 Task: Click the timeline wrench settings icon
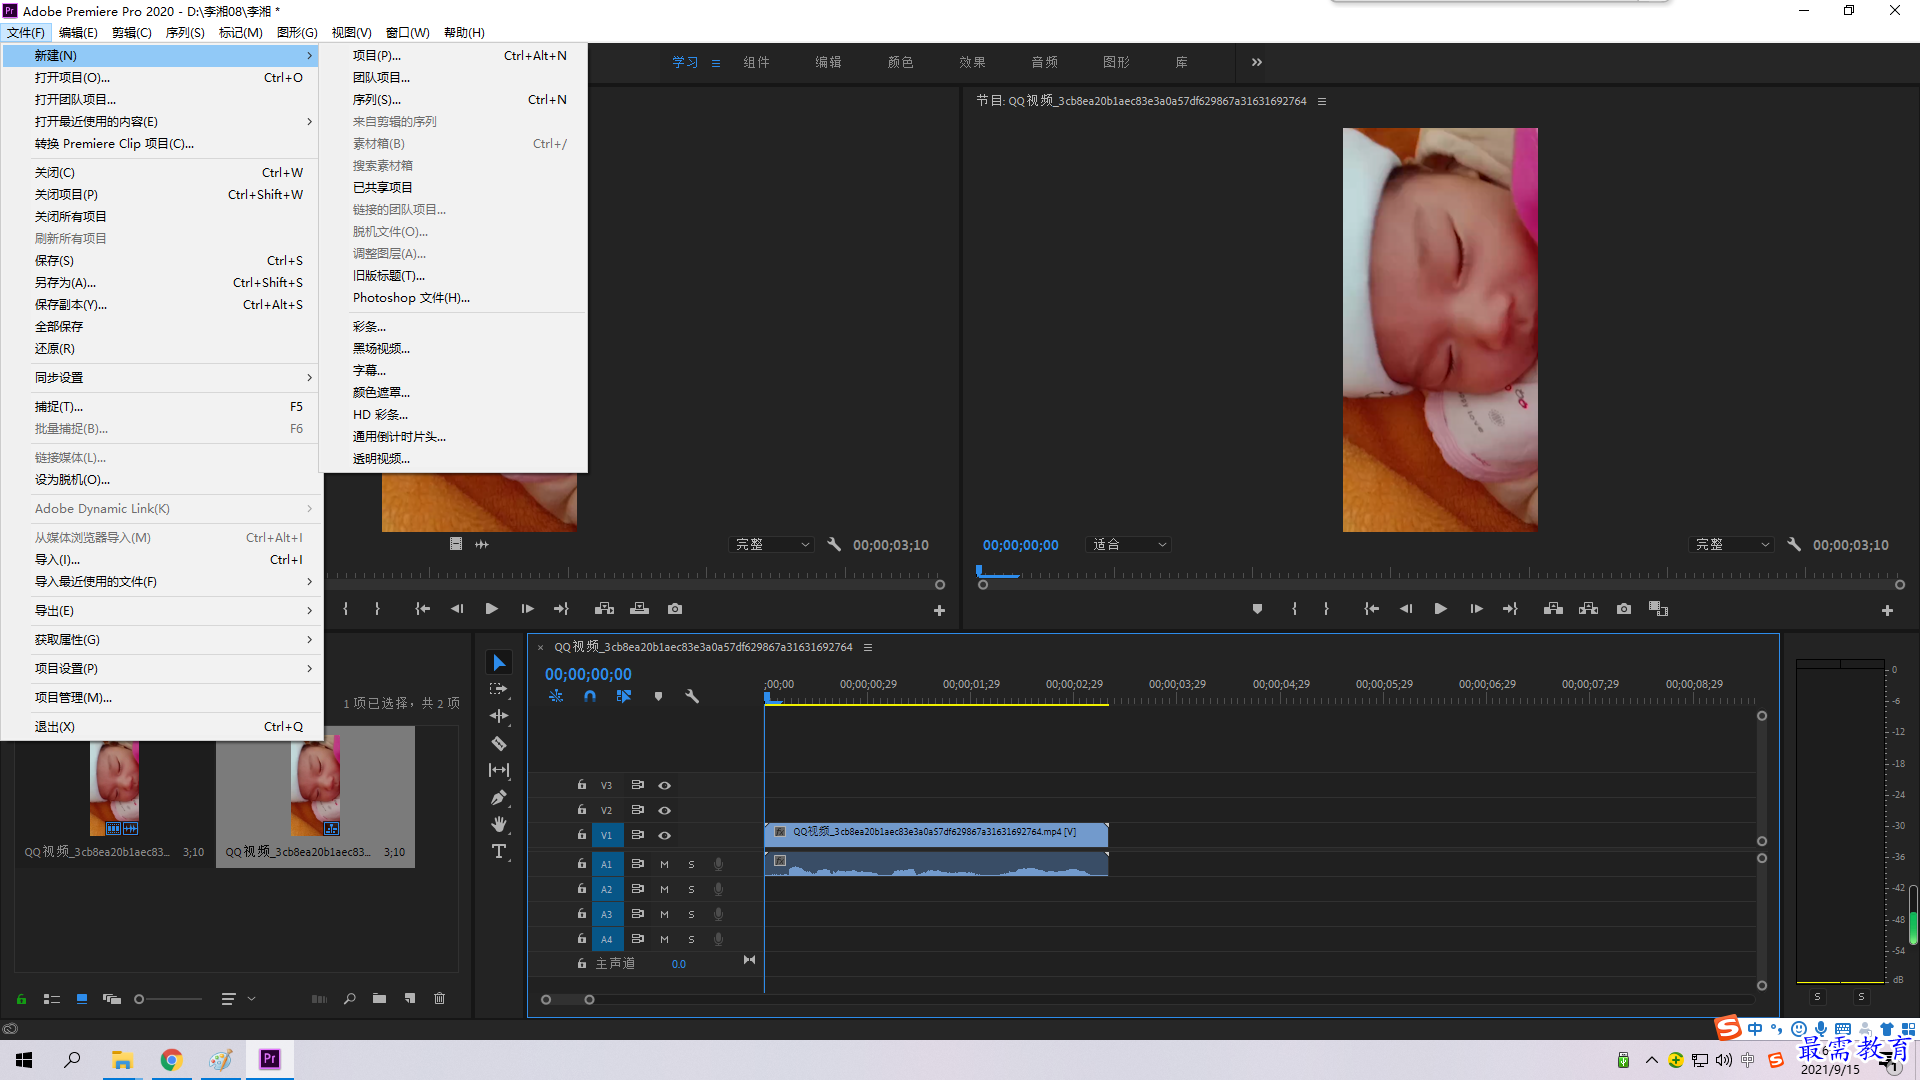[x=692, y=696]
